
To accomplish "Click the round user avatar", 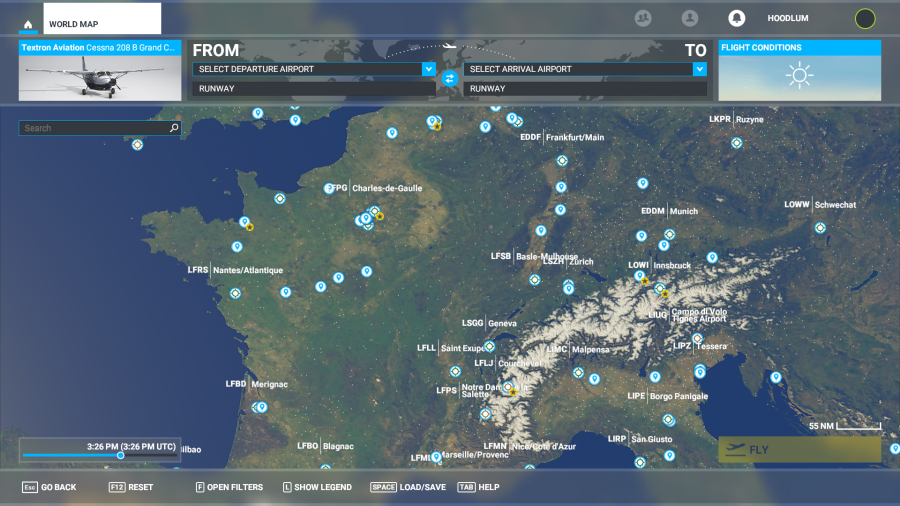I will [864, 18].
